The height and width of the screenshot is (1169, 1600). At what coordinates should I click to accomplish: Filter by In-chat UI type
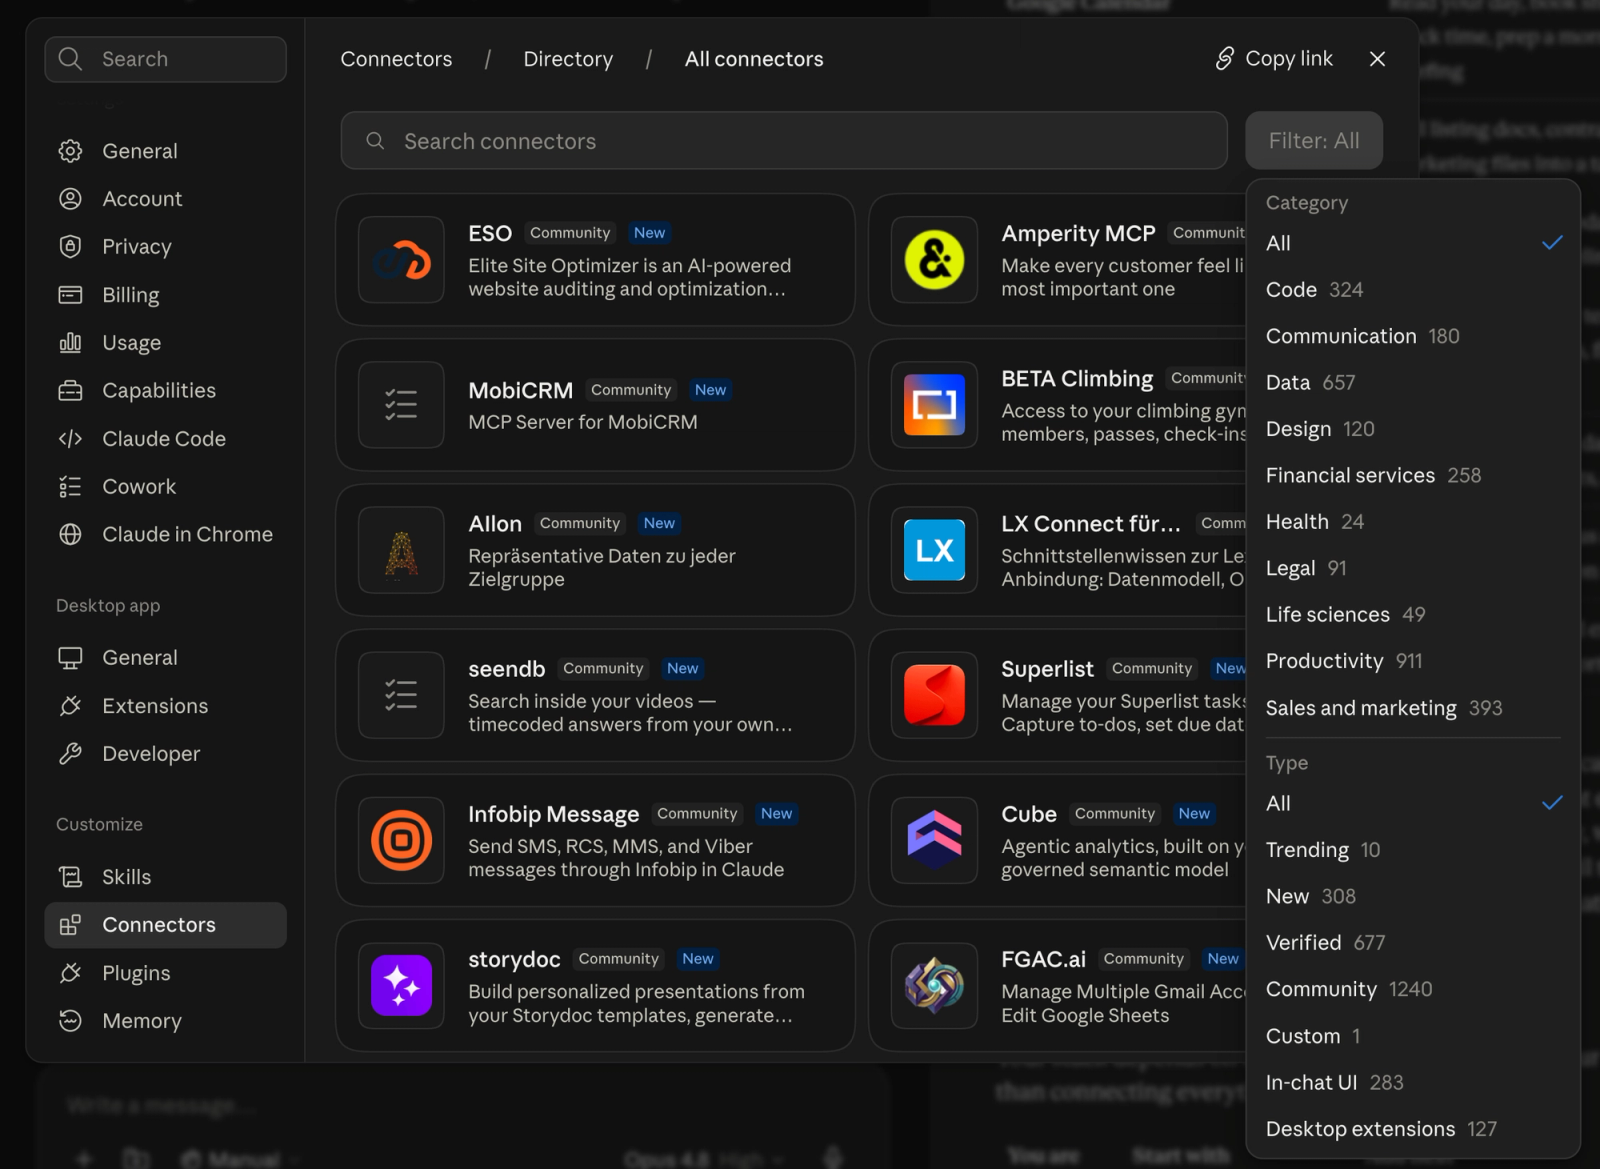[1413, 1083]
